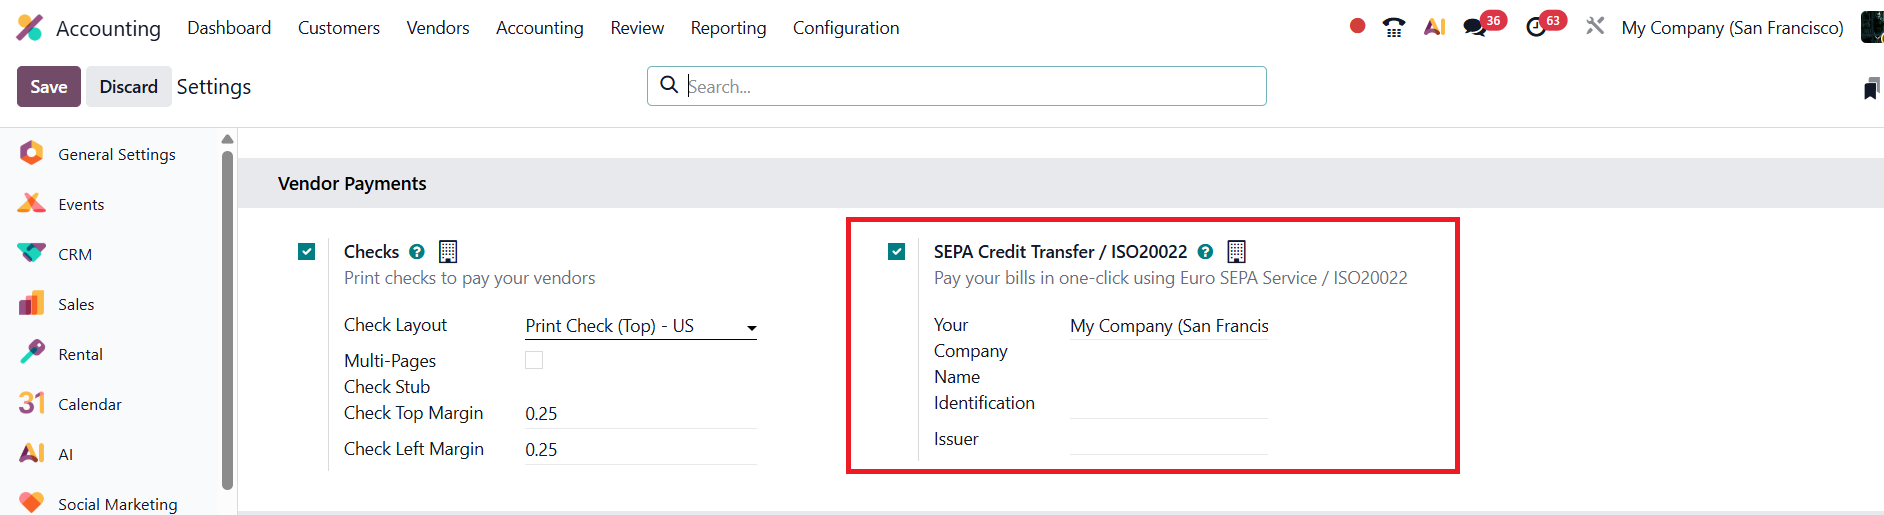Image resolution: width=1884 pixels, height=515 pixels.
Task: Uncheck SEPA Credit Transfer option
Action: point(897,252)
